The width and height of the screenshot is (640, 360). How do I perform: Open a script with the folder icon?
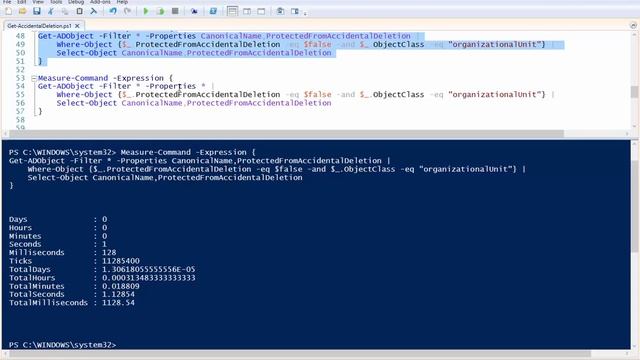22,11
